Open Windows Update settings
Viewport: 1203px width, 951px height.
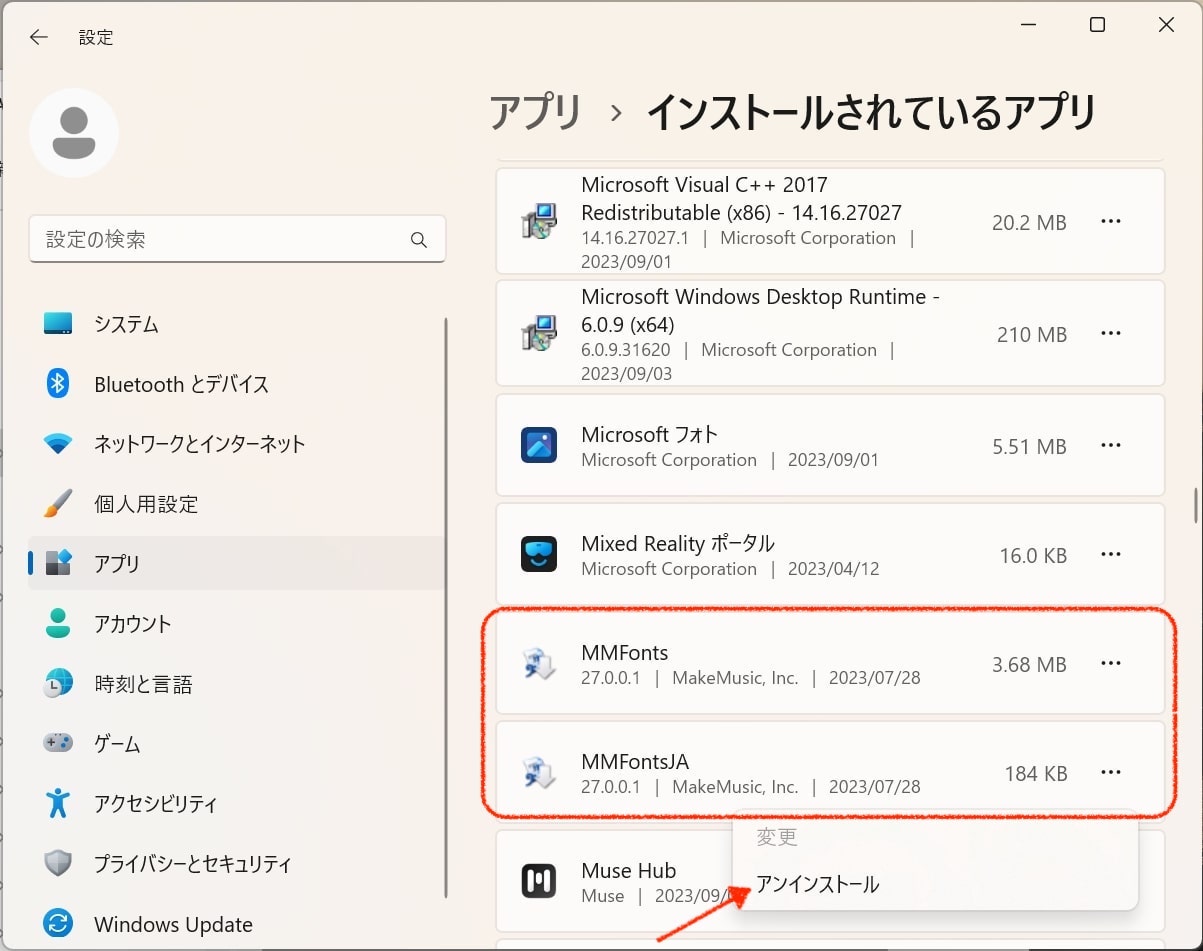(236, 924)
